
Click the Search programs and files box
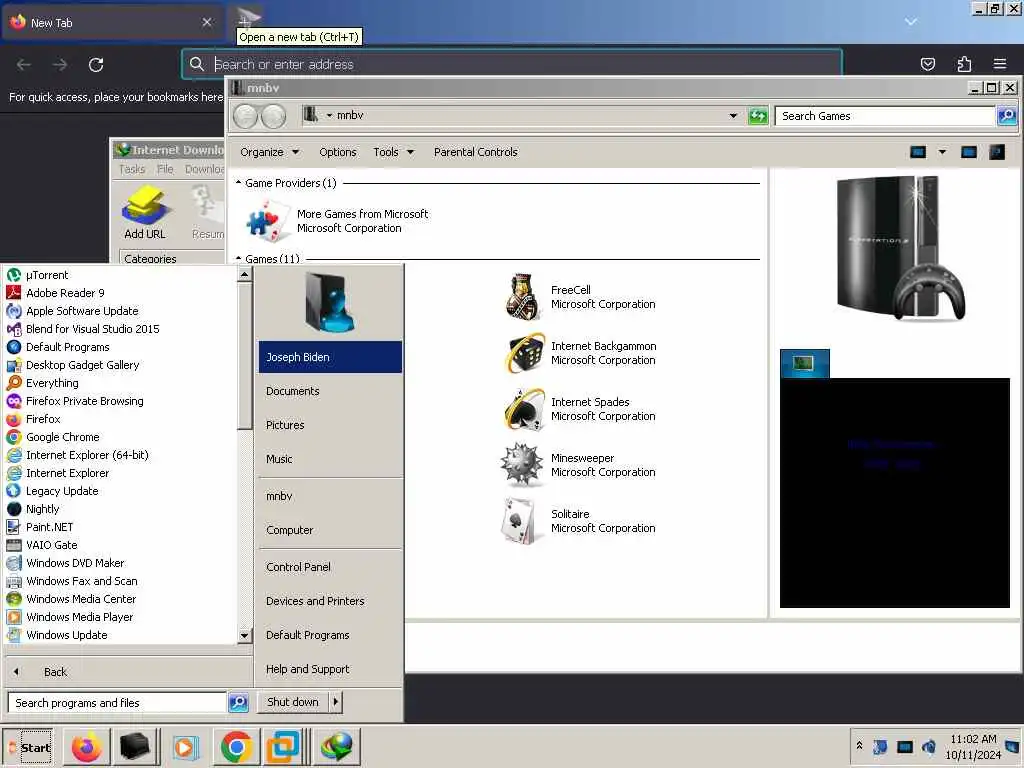[118, 703]
